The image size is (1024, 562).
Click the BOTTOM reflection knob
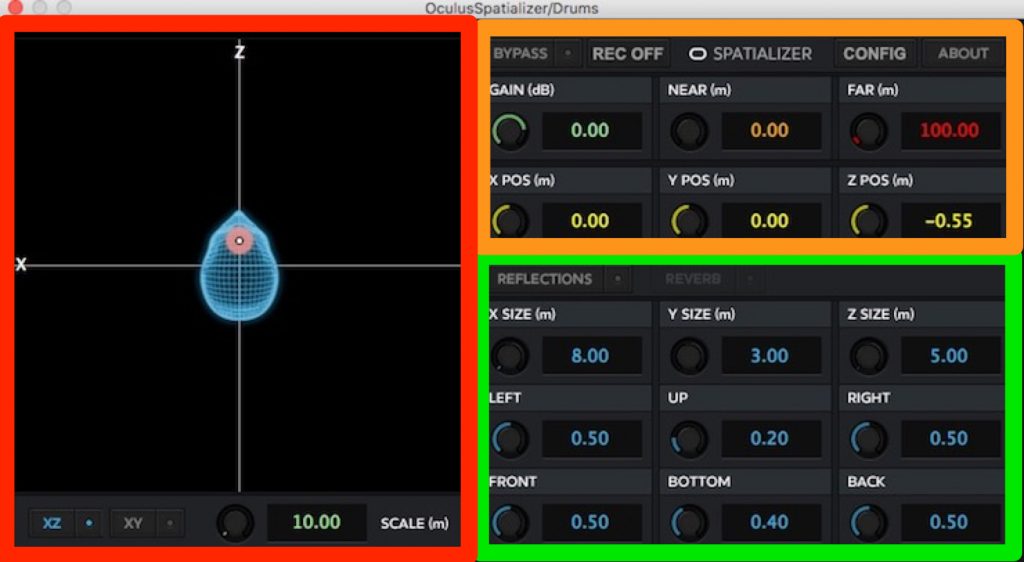tap(689, 522)
